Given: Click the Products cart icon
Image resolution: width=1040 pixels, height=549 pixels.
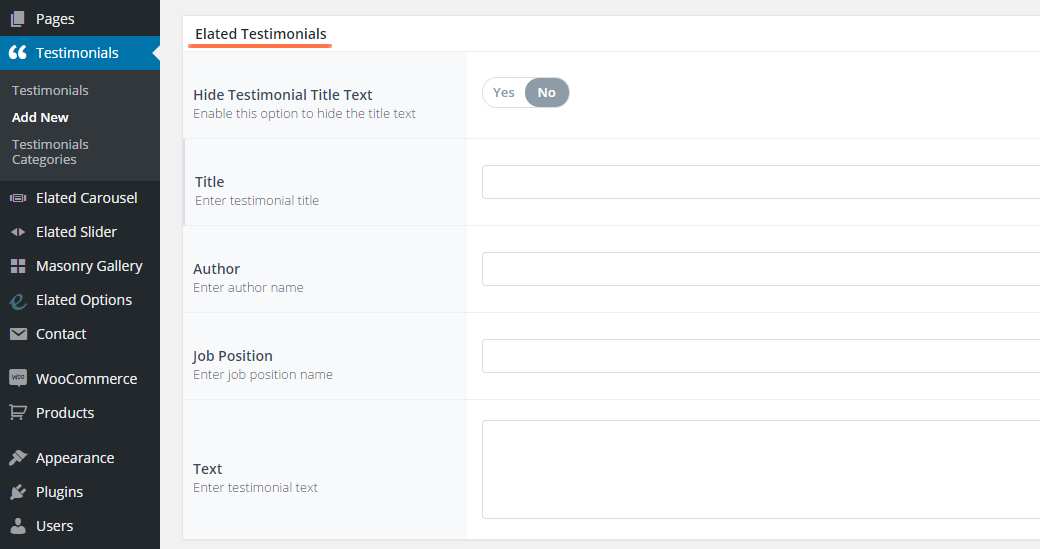Looking at the screenshot, I should [x=17, y=413].
